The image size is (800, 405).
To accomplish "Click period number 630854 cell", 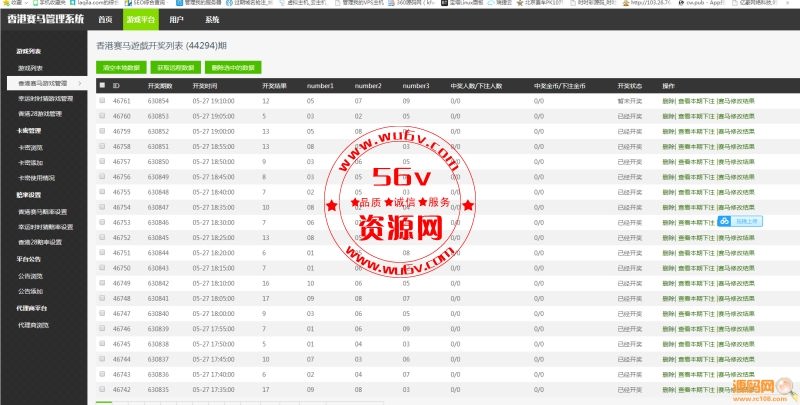I will [x=158, y=101].
